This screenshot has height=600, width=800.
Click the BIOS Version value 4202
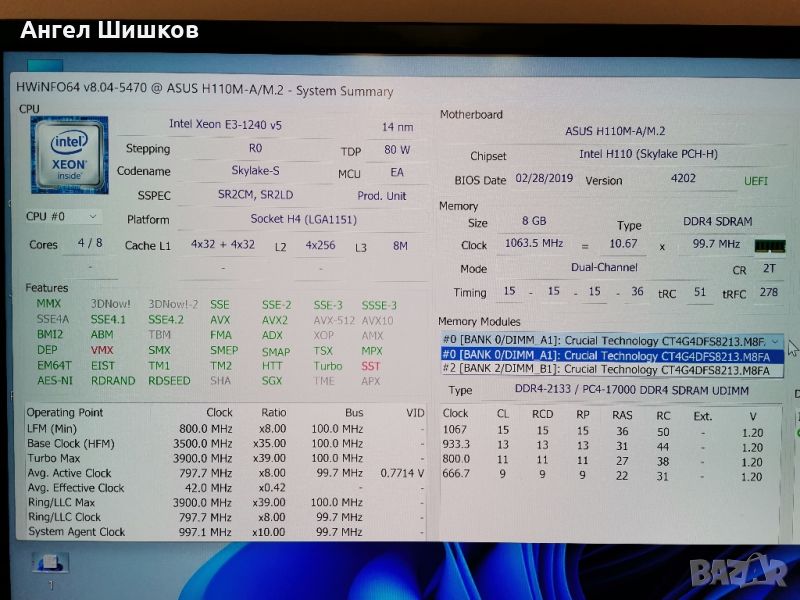683,178
